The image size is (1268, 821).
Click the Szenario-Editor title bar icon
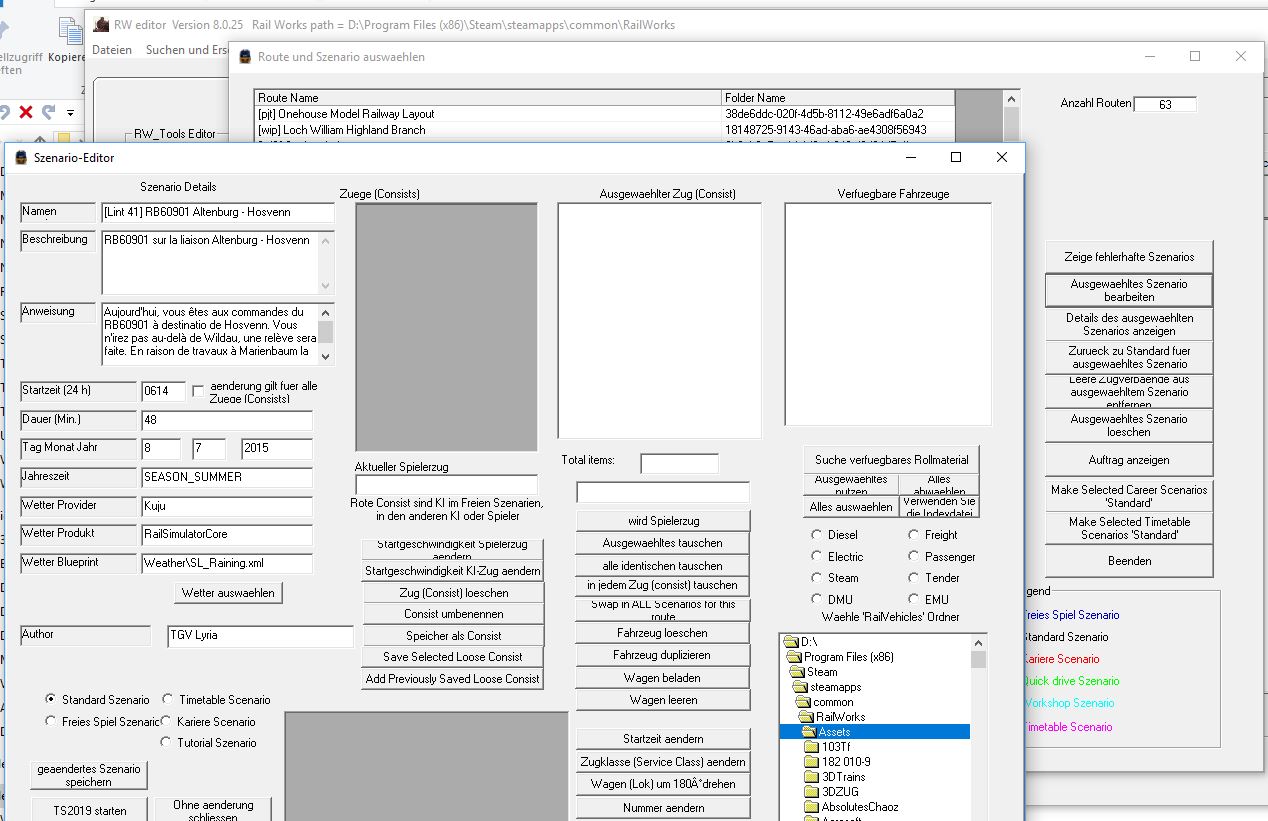pyautogui.click(x=20, y=158)
